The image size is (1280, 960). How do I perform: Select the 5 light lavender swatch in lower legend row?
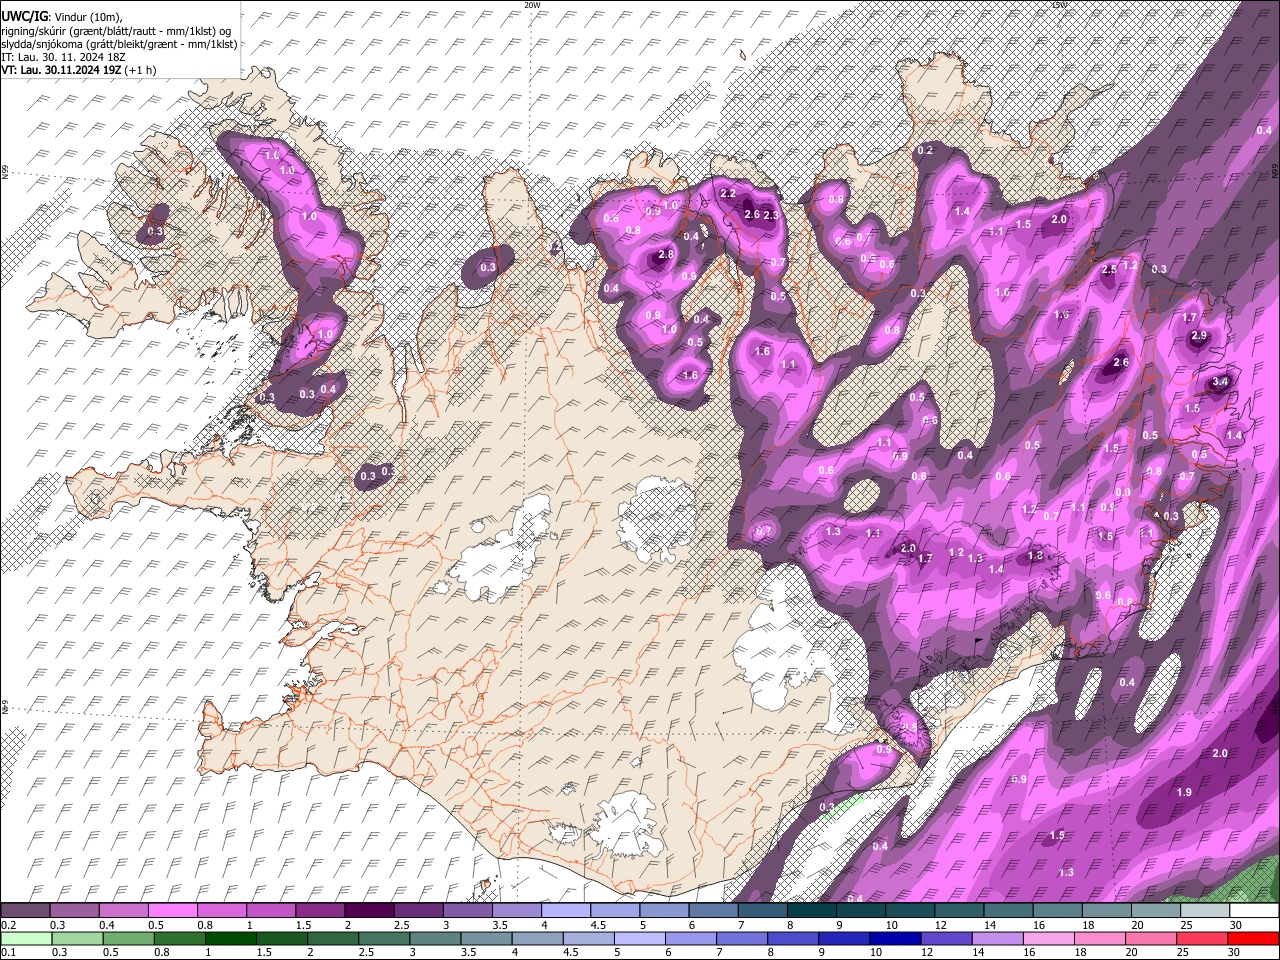(639, 938)
